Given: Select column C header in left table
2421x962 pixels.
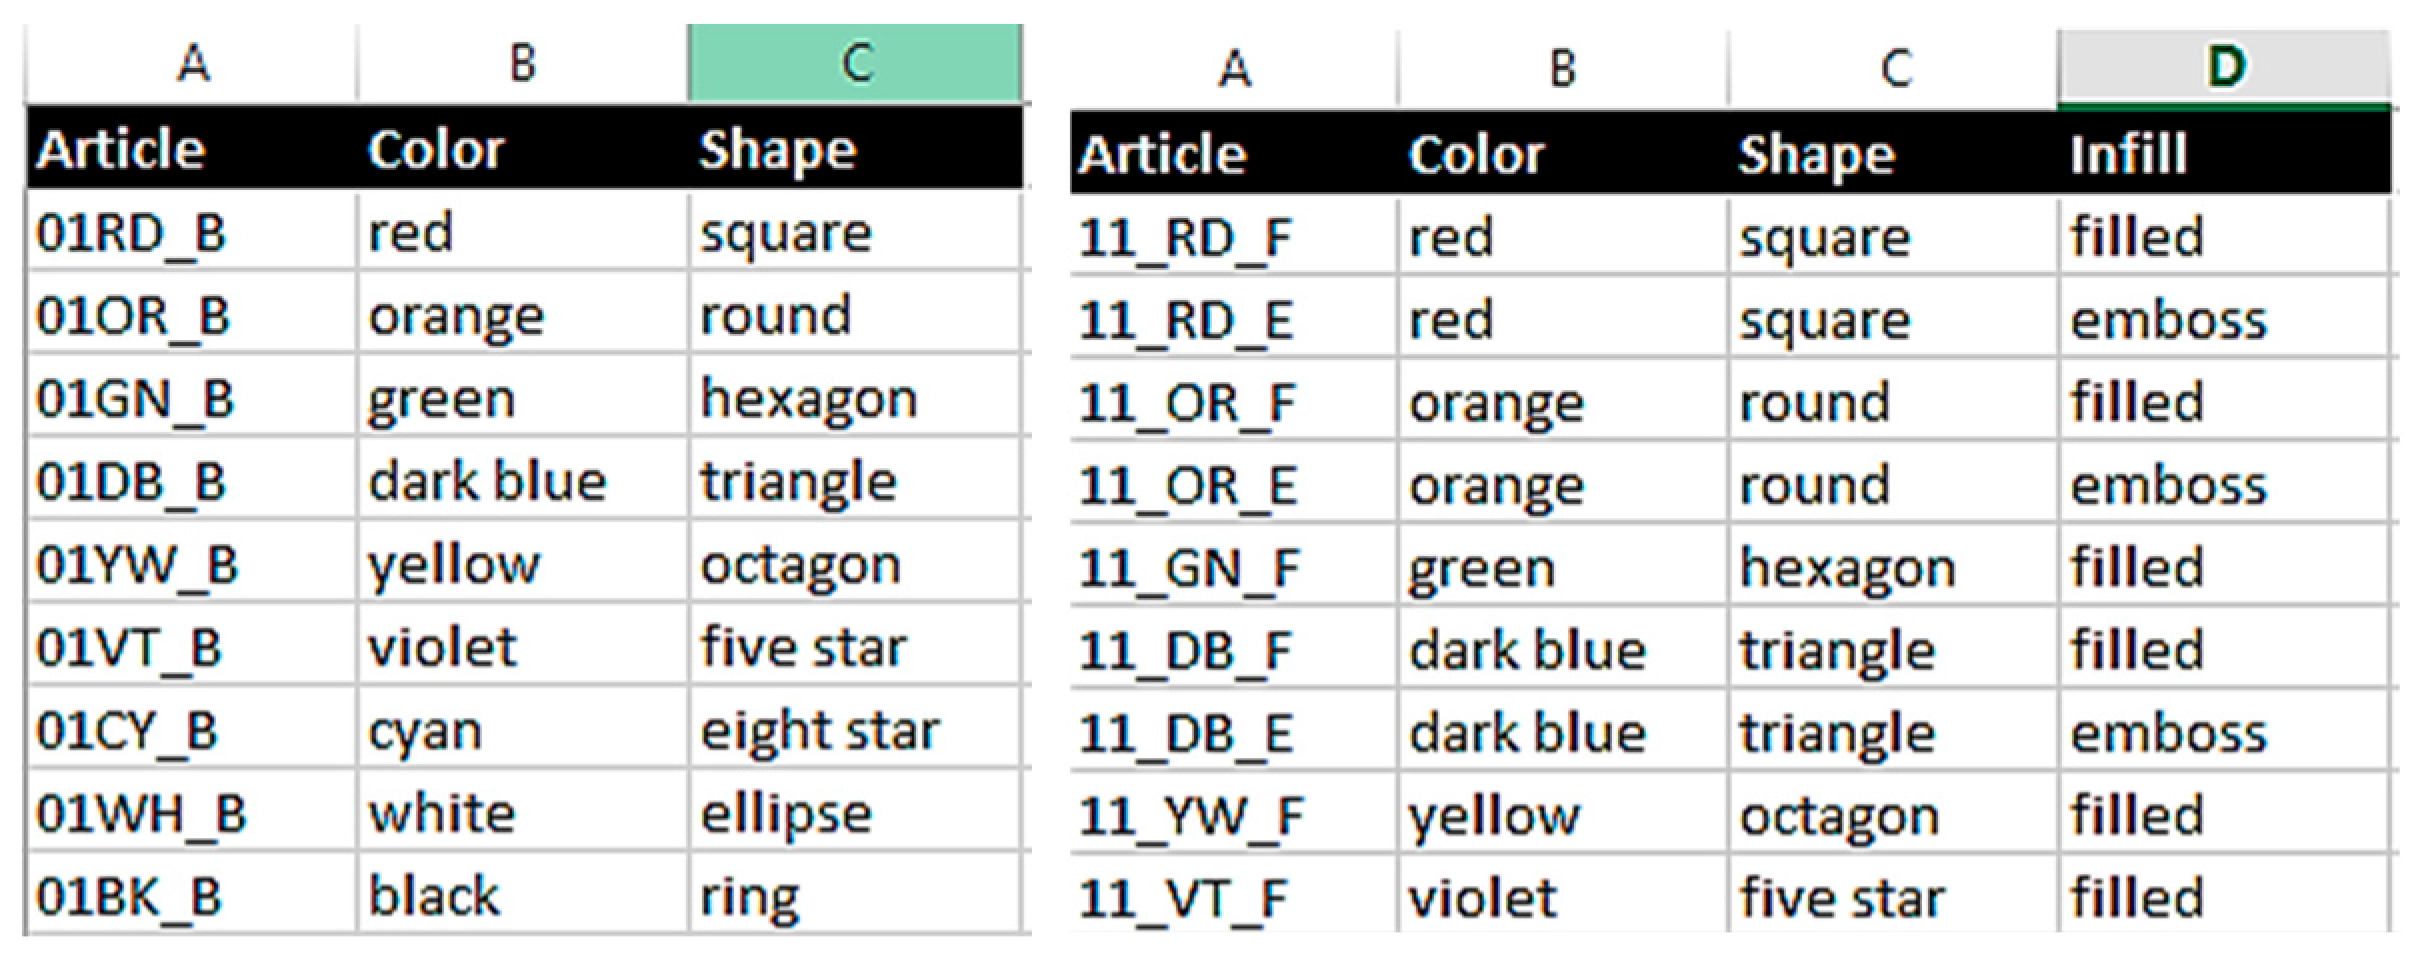Looking at the screenshot, I should 855,63.
